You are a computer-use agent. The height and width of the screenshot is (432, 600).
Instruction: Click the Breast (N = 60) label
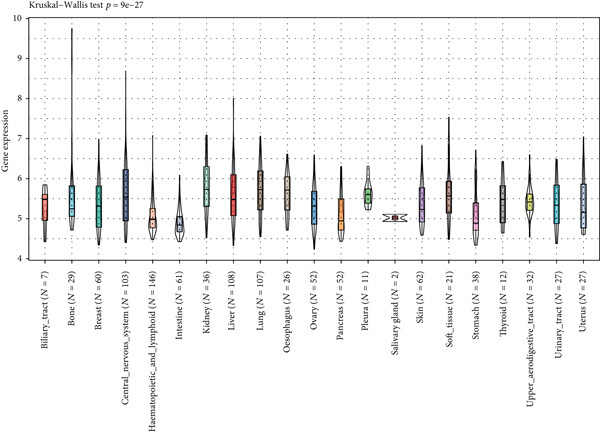point(99,301)
